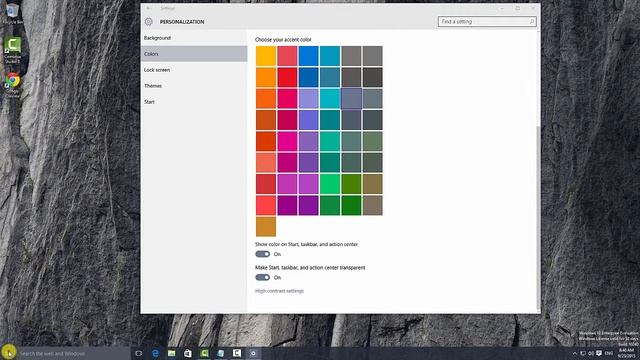Click the taskbar clock and date
Image resolution: width=640 pixels, height=360 pixels.
627,353
